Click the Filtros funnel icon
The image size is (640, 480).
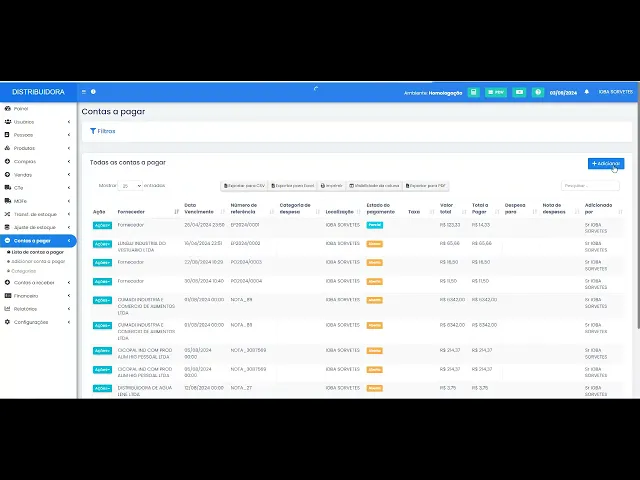(93, 131)
